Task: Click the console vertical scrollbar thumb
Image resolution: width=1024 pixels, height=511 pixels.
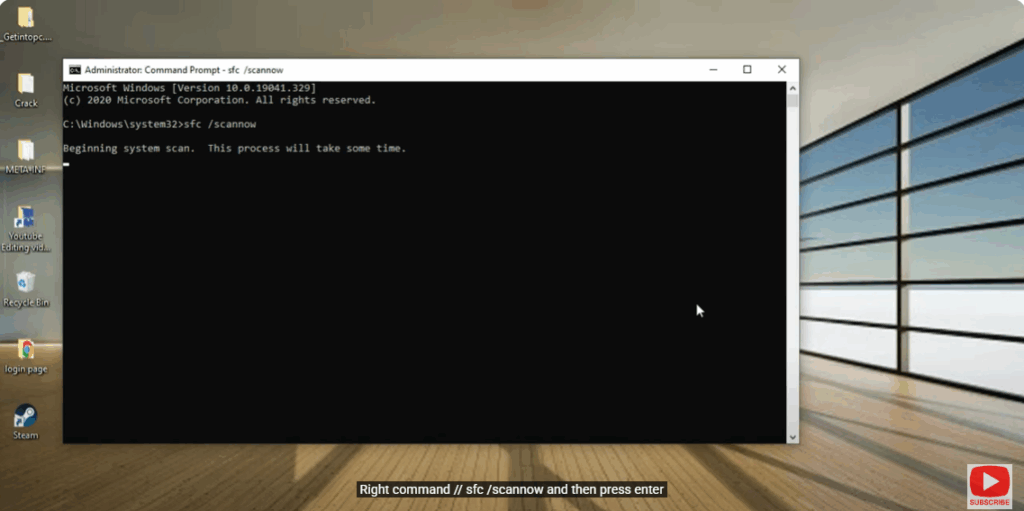Action: (x=792, y=102)
